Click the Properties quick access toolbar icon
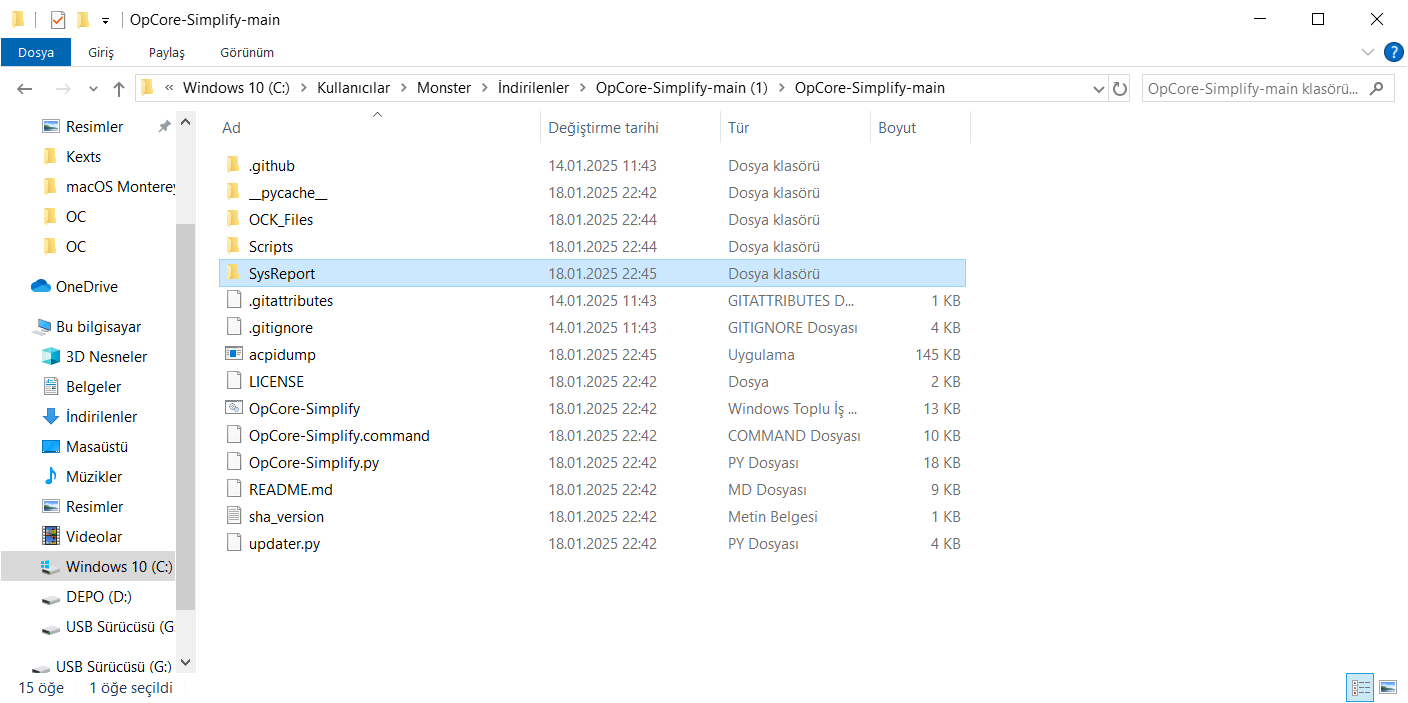 coord(58,19)
